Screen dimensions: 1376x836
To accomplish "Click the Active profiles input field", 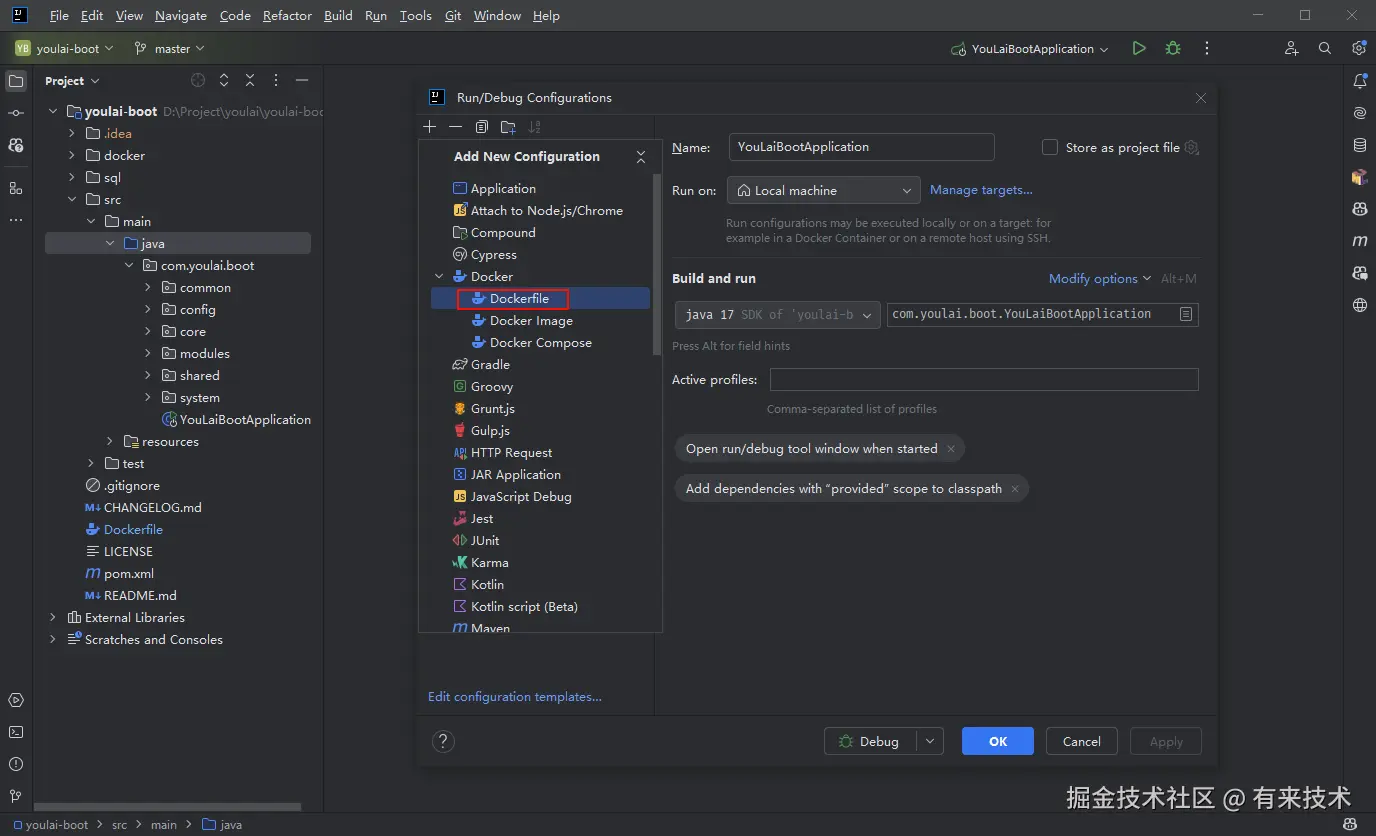I will tap(984, 380).
